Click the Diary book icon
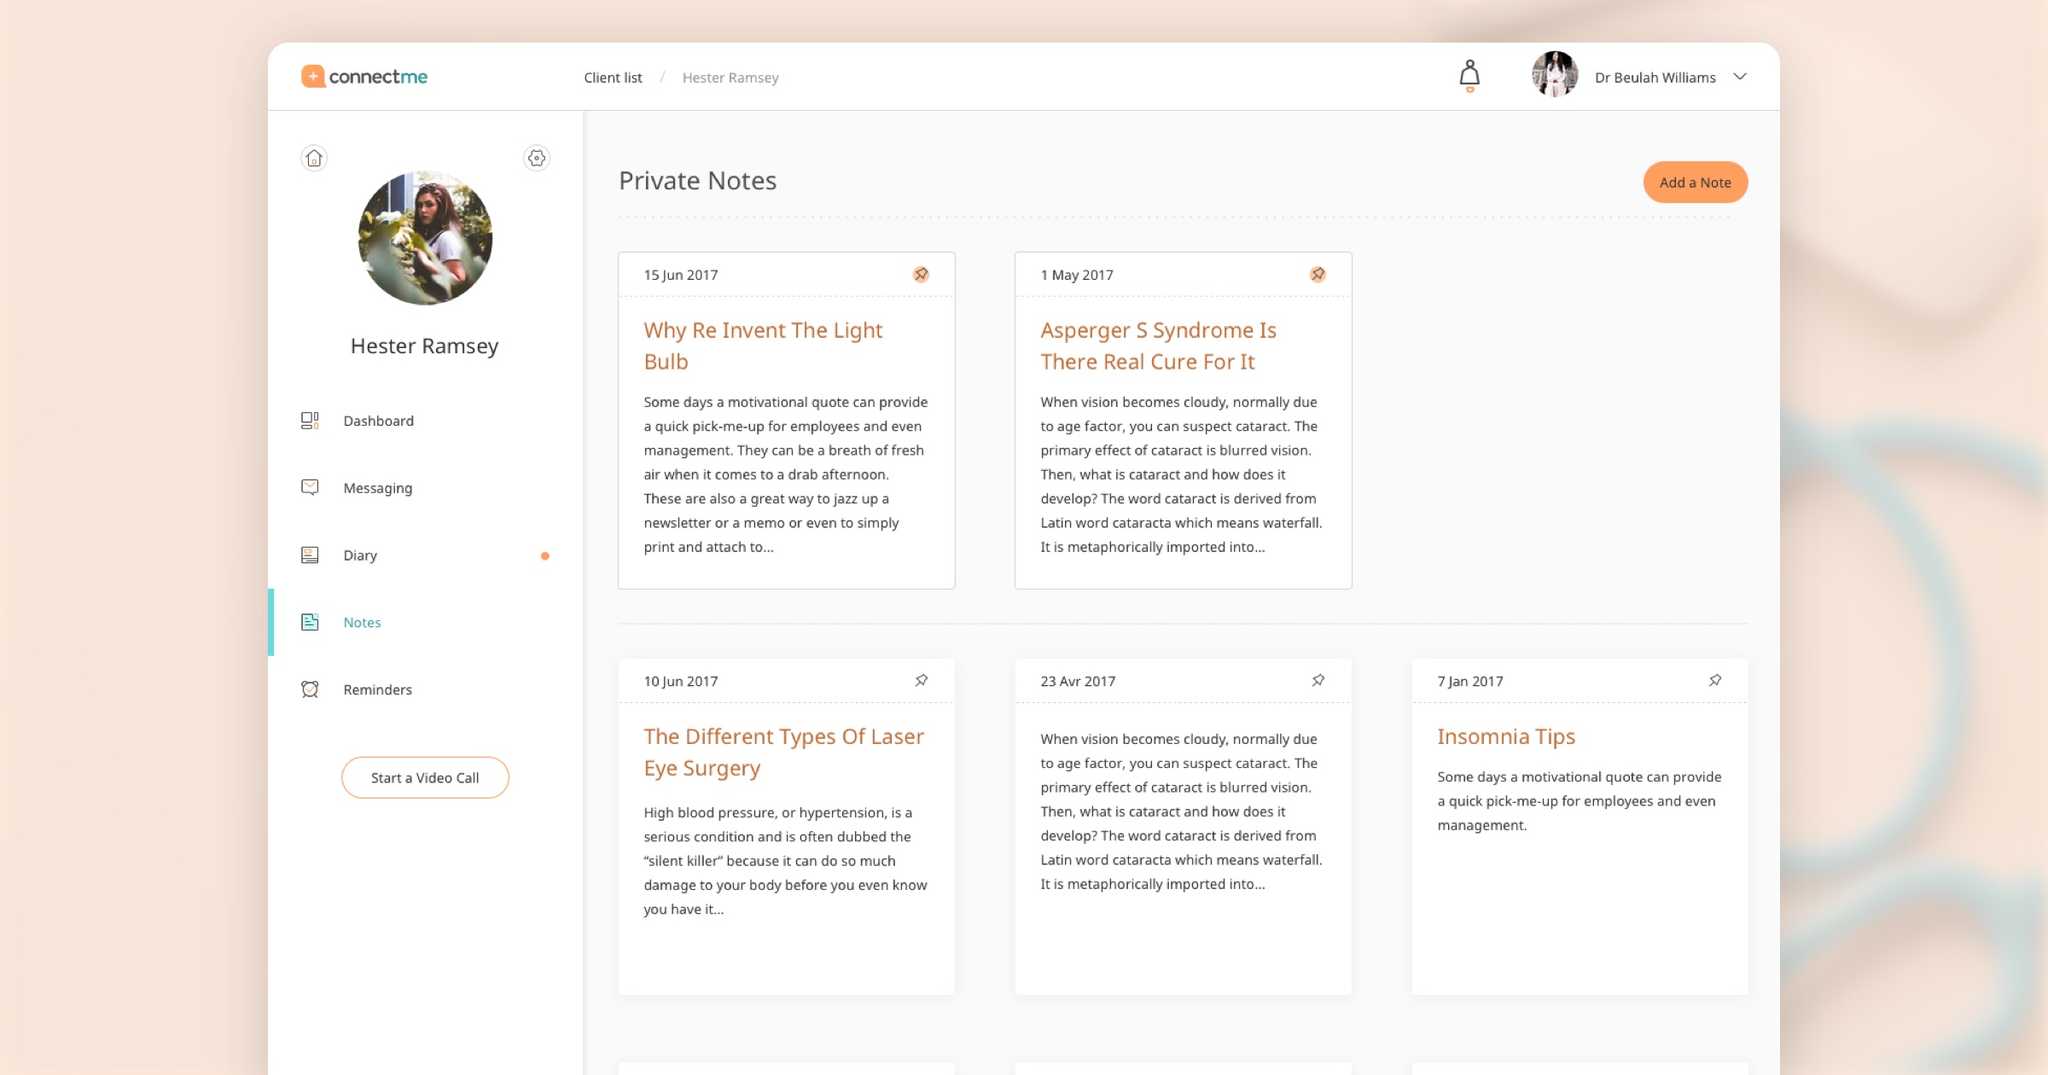The width and height of the screenshot is (2048, 1075). tap(310, 555)
